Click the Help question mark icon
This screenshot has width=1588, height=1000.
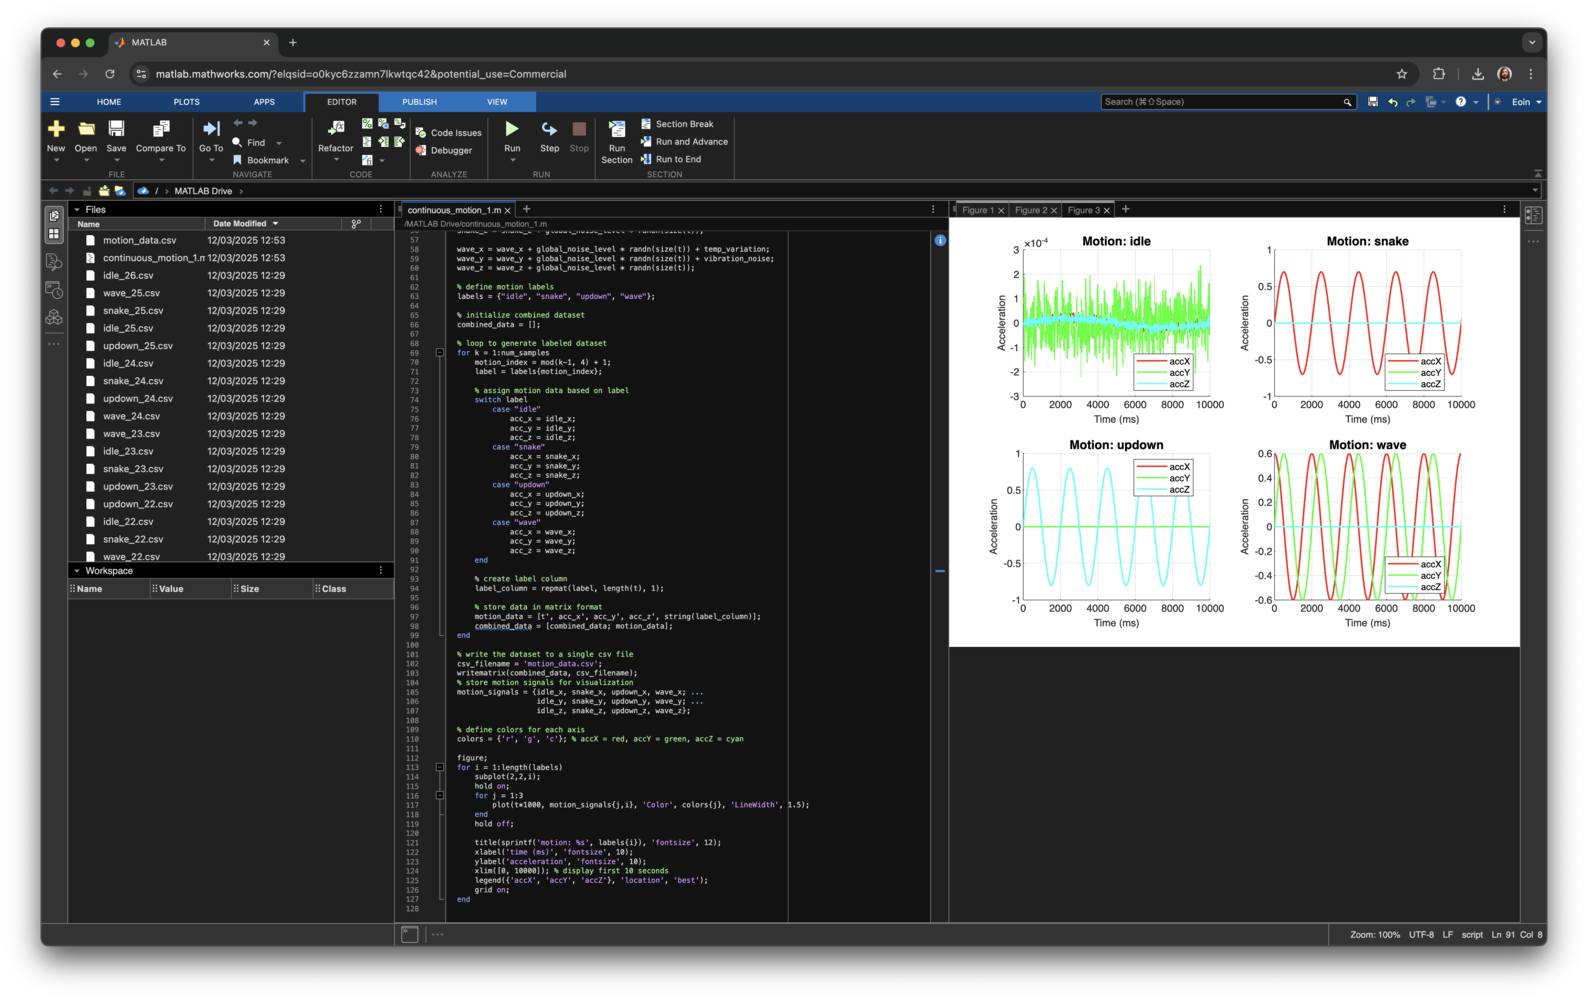[1461, 102]
